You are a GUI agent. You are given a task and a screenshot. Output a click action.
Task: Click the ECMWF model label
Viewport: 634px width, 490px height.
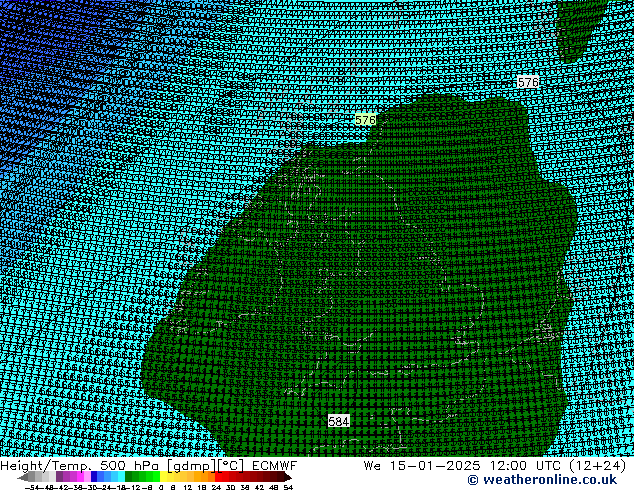pyautogui.click(x=275, y=466)
